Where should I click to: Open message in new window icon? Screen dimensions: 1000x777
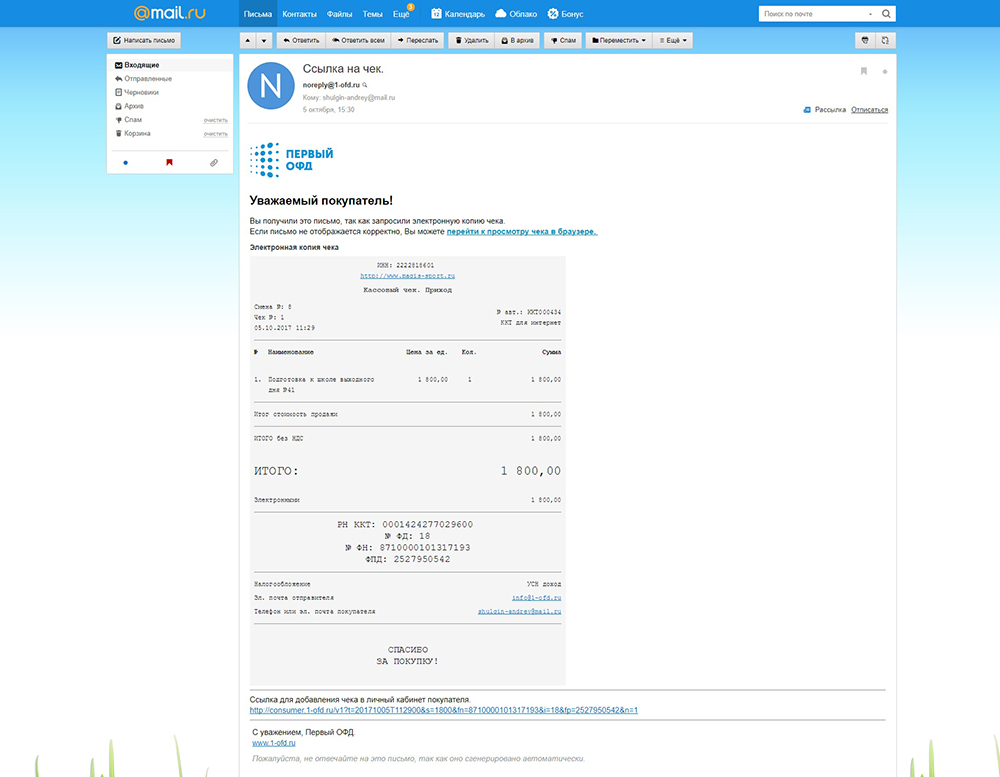point(885,41)
